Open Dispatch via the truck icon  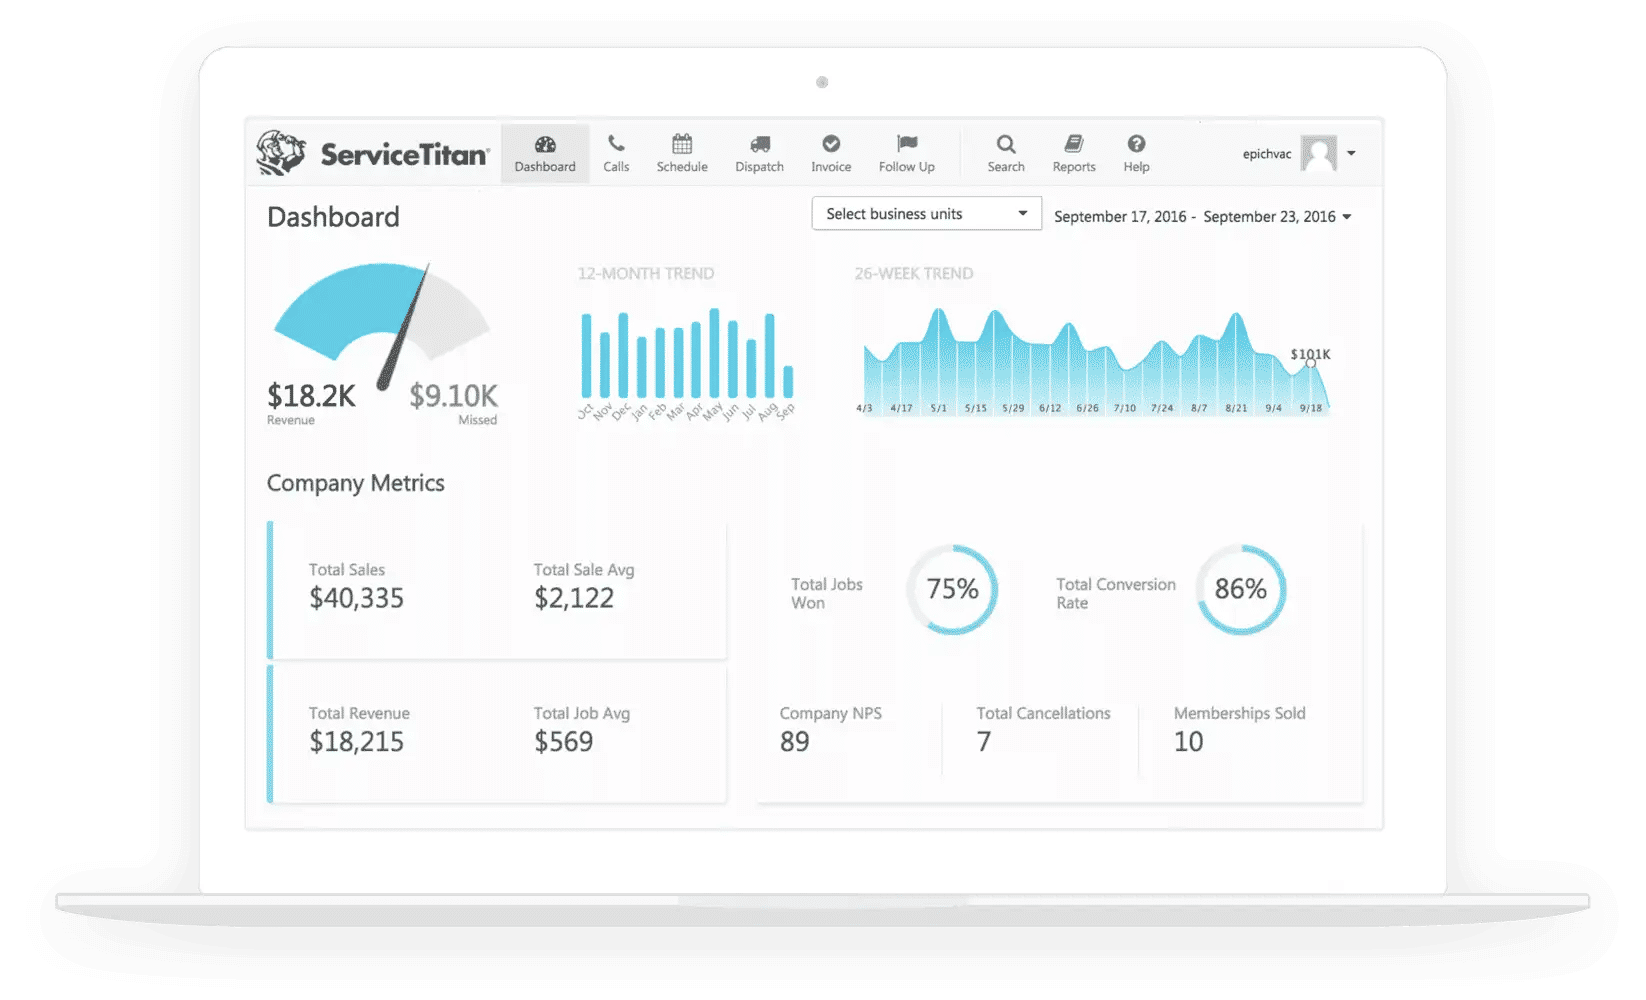click(760, 145)
